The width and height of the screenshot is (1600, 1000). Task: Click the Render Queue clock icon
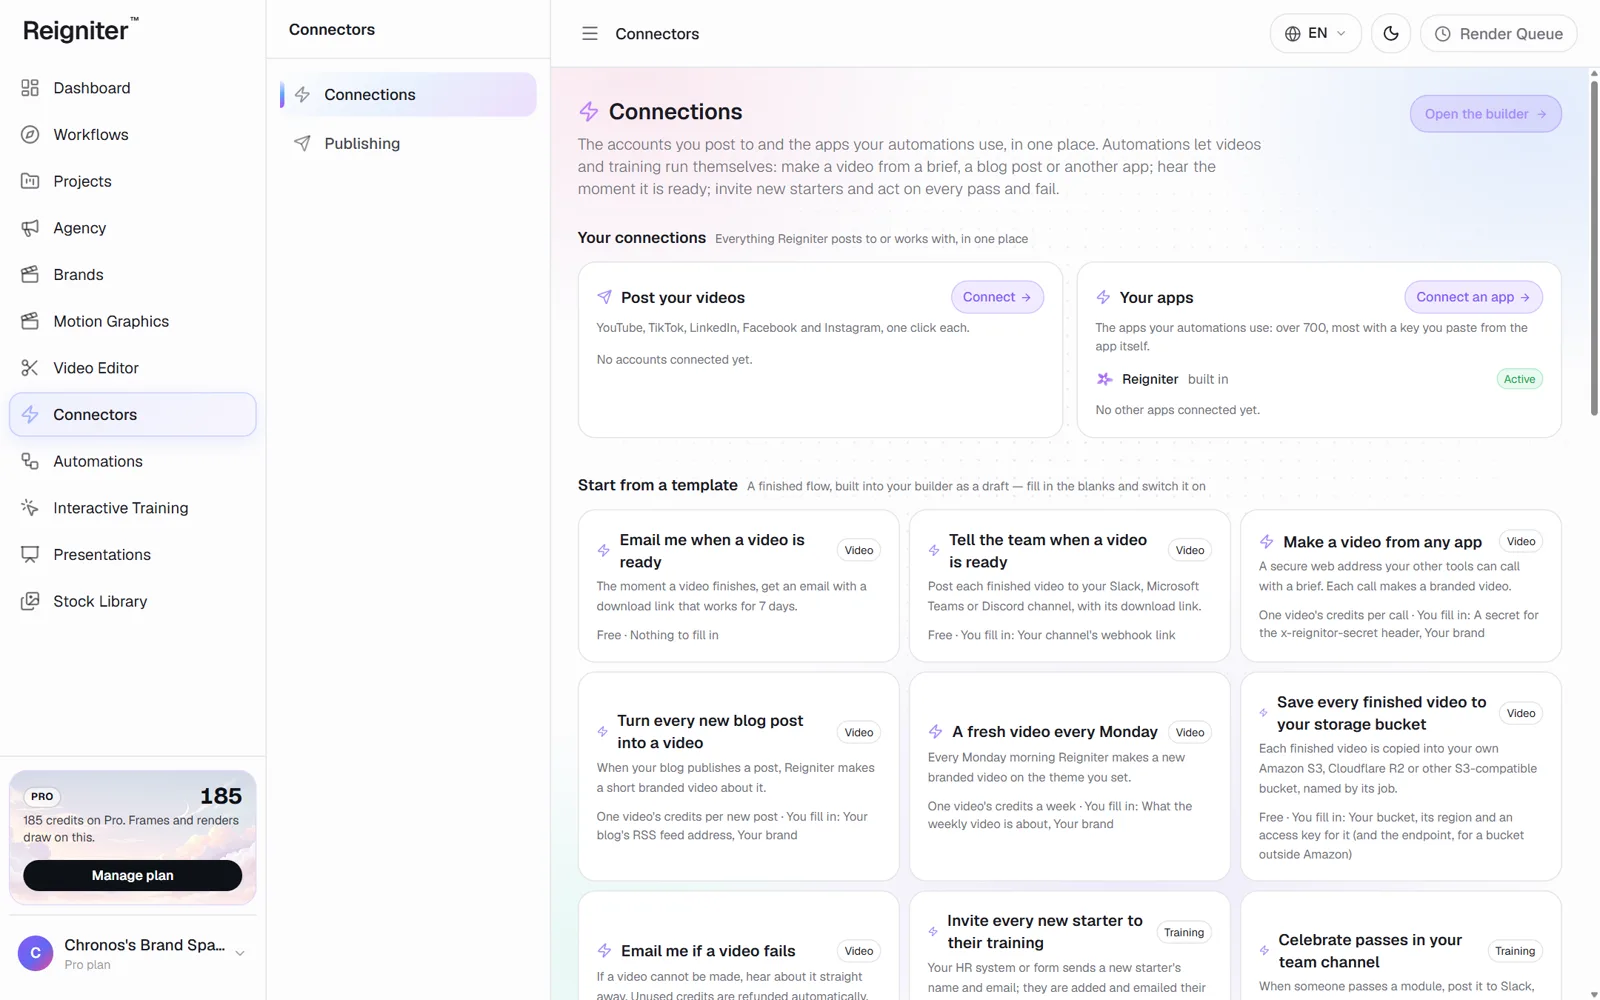[x=1443, y=34]
